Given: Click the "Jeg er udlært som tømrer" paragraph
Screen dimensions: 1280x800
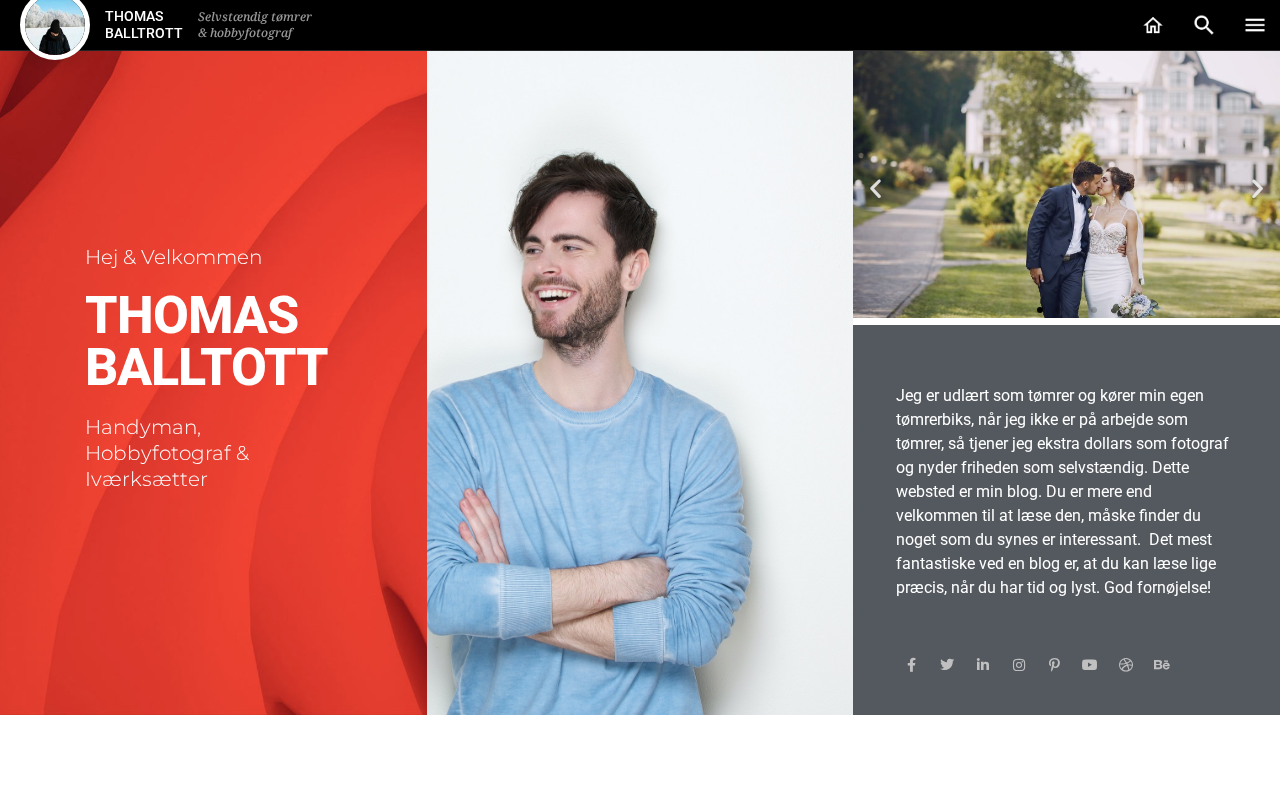Looking at the screenshot, I should (x=1063, y=491).
